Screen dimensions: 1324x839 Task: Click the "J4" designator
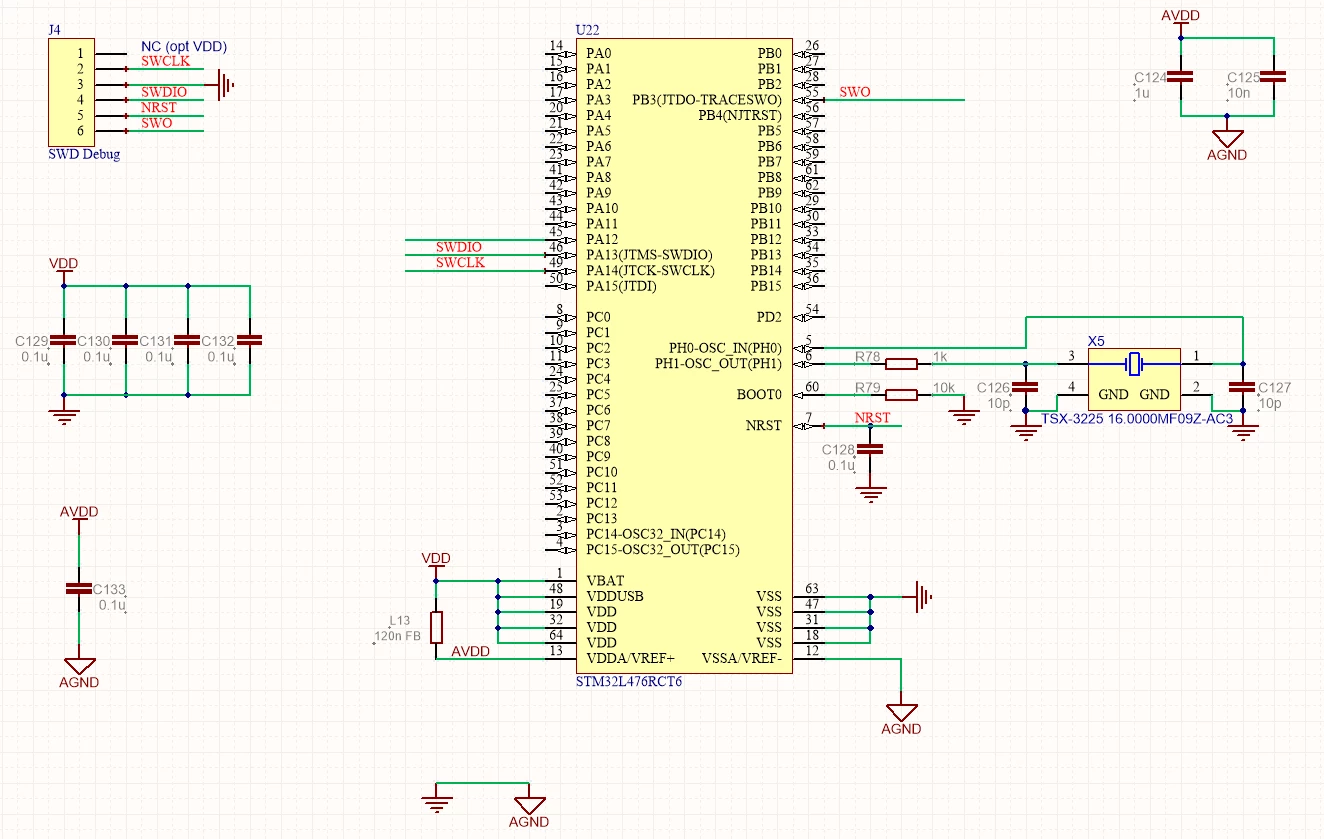pos(54,30)
